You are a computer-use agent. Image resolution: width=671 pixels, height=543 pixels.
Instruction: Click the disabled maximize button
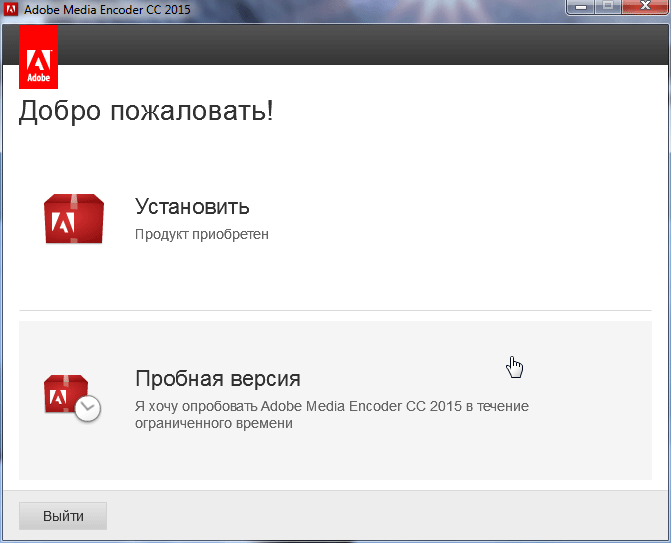[608, 7]
